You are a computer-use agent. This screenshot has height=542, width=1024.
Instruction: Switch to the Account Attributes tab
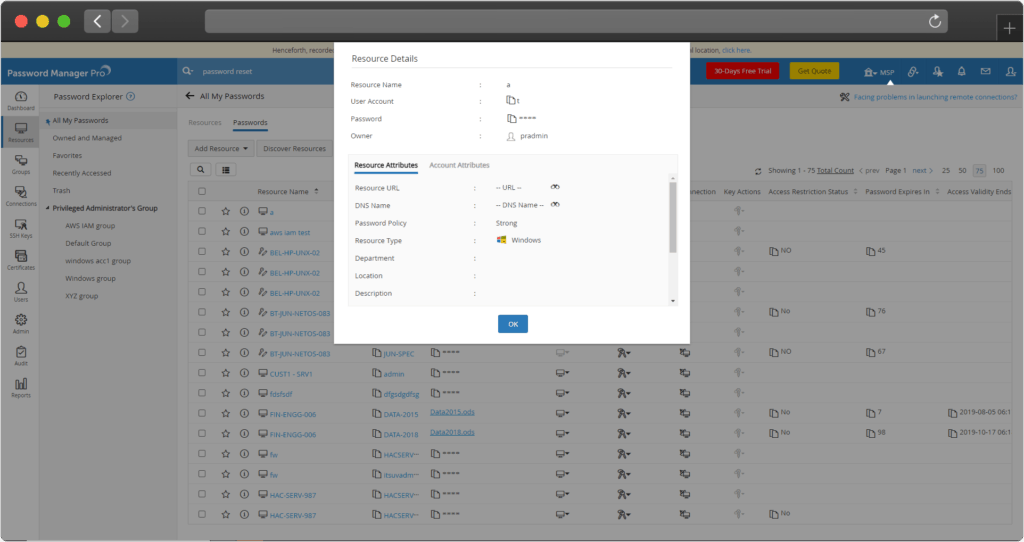(459, 165)
